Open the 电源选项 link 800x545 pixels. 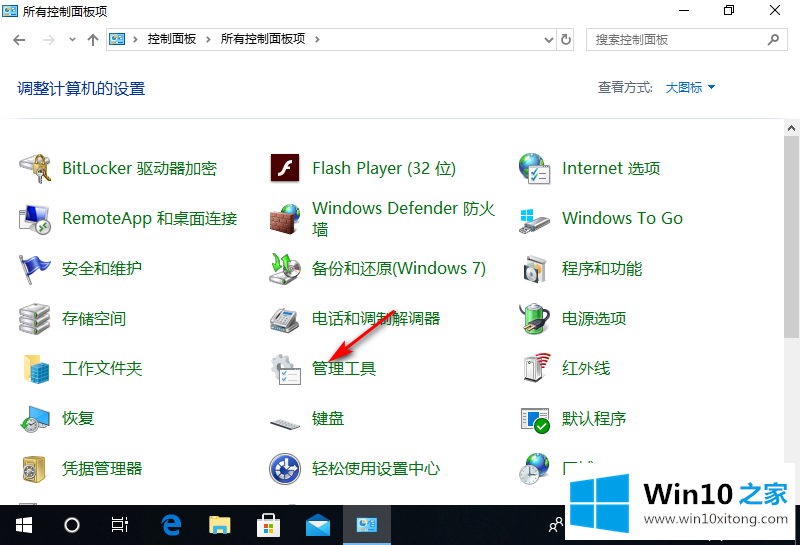point(594,318)
